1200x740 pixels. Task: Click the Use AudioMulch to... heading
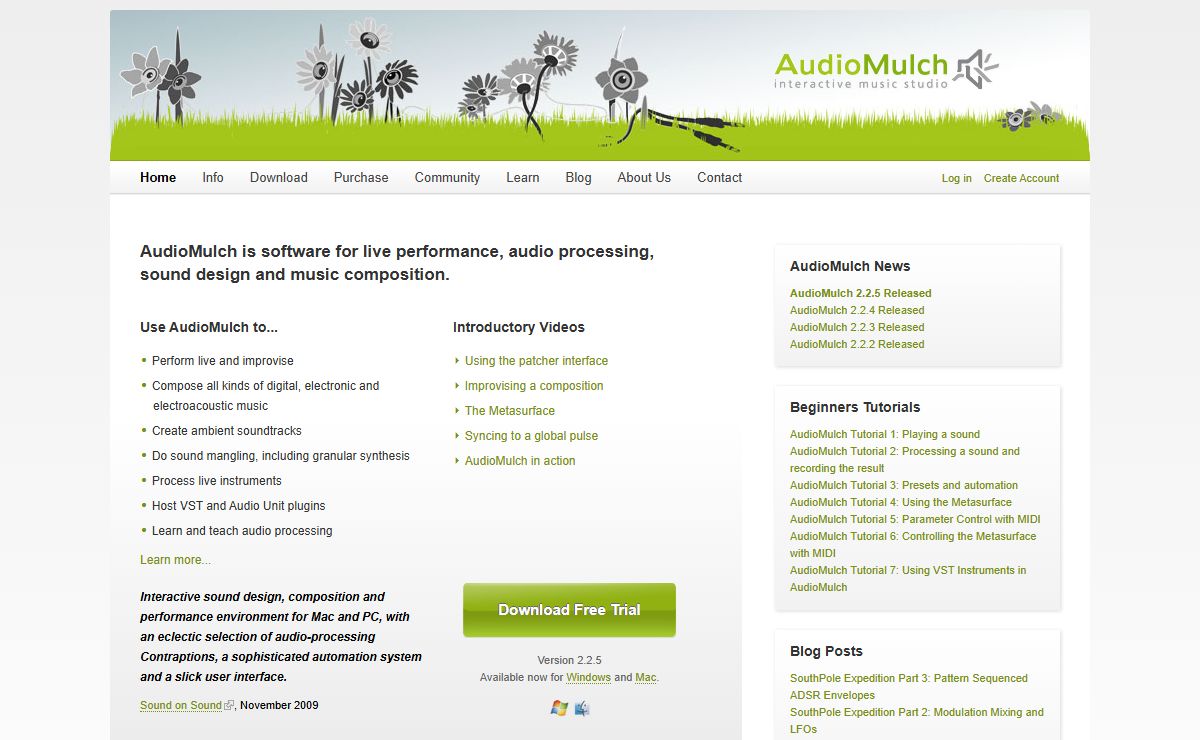tap(209, 327)
